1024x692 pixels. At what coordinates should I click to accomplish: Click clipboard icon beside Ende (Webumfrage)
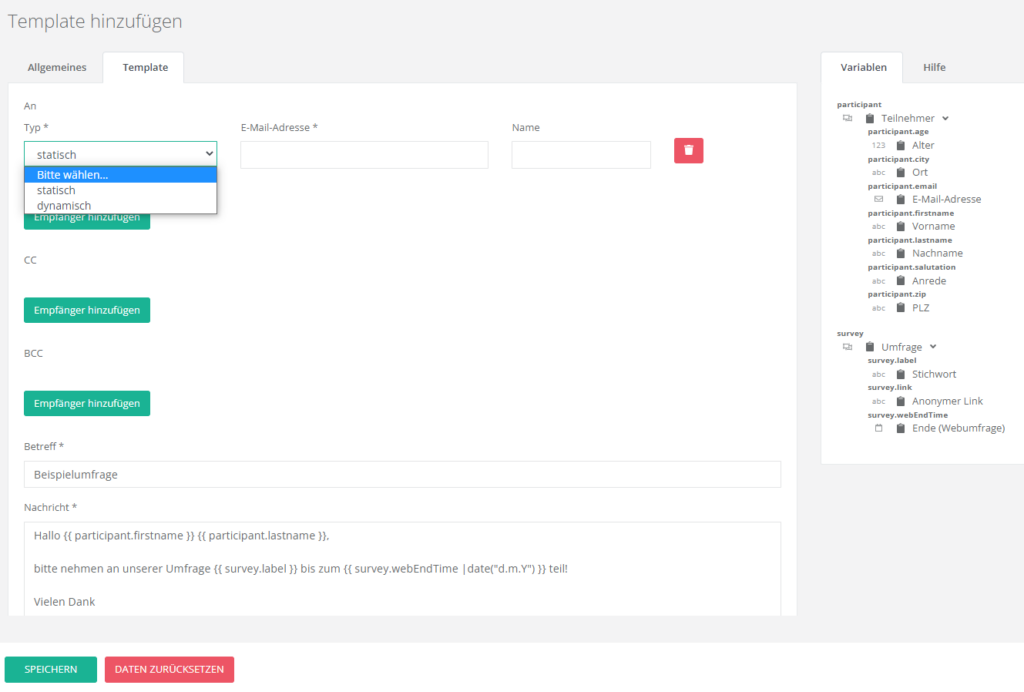click(901, 428)
